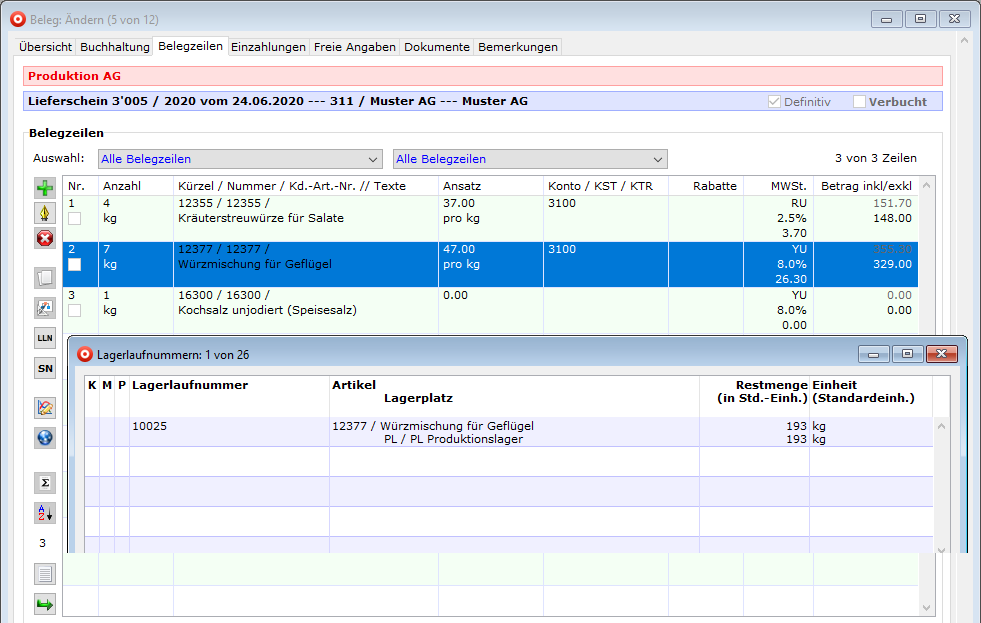Open the LLN lot numbers button
Image resolution: width=981 pixels, height=623 pixels.
pyautogui.click(x=45, y=338)
